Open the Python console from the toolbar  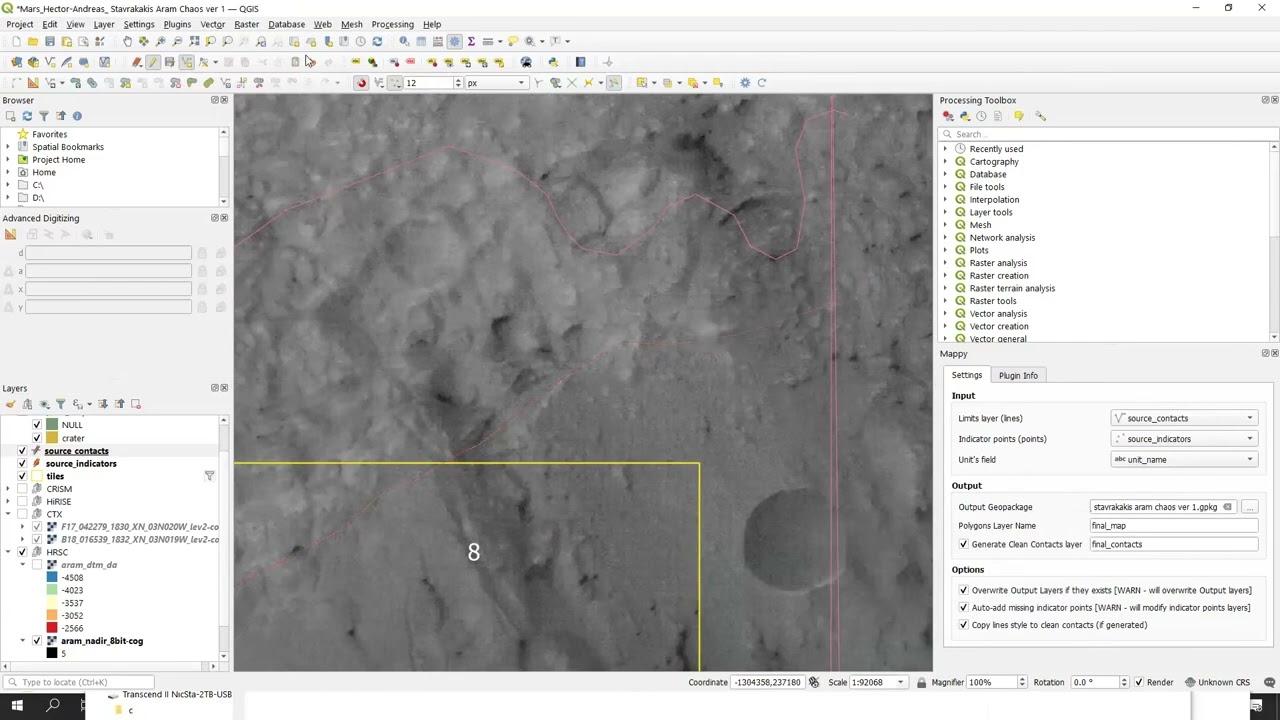(553, 62)
